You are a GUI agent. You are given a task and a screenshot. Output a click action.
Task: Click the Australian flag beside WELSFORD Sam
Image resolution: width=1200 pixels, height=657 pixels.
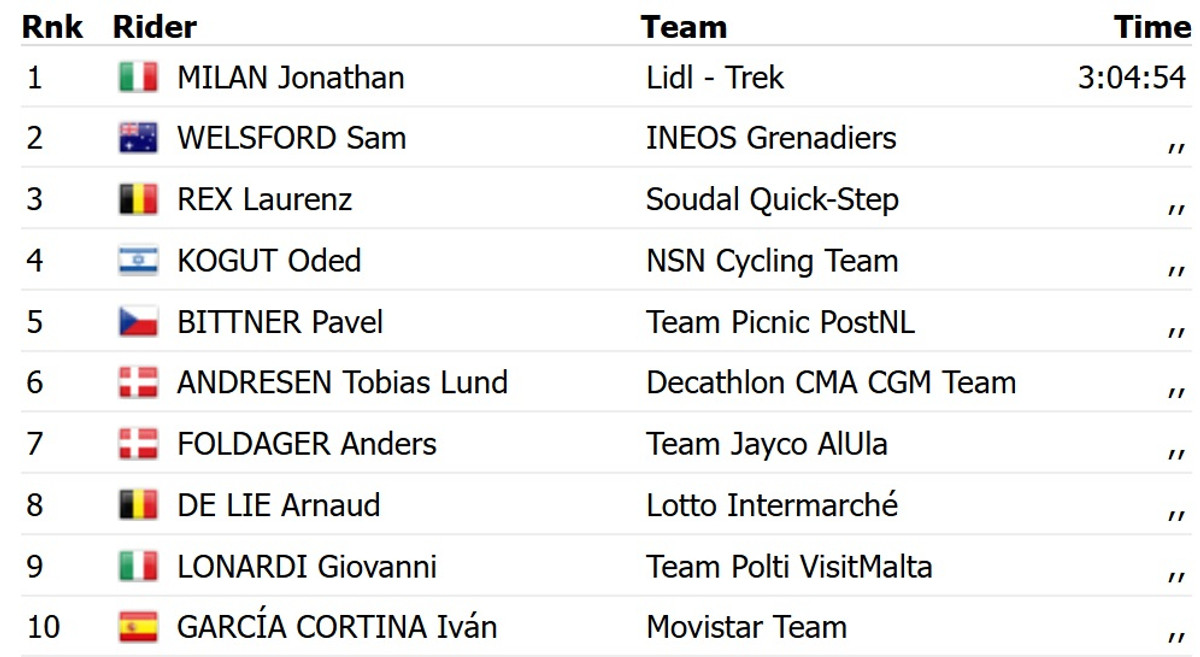pos(138,138)
